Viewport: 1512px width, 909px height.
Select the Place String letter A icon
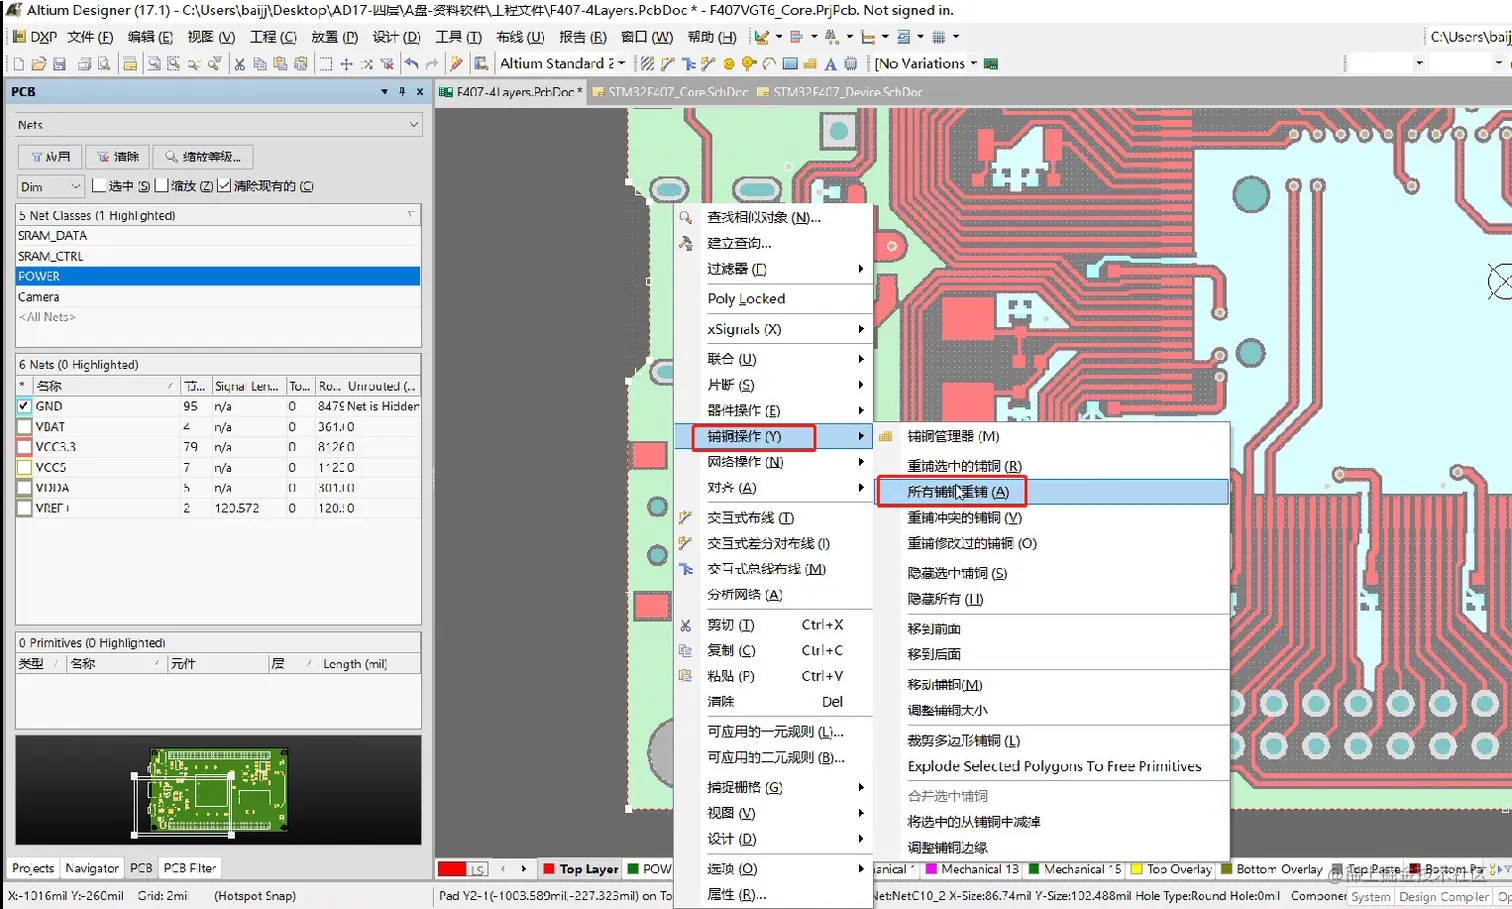(830, 64)
